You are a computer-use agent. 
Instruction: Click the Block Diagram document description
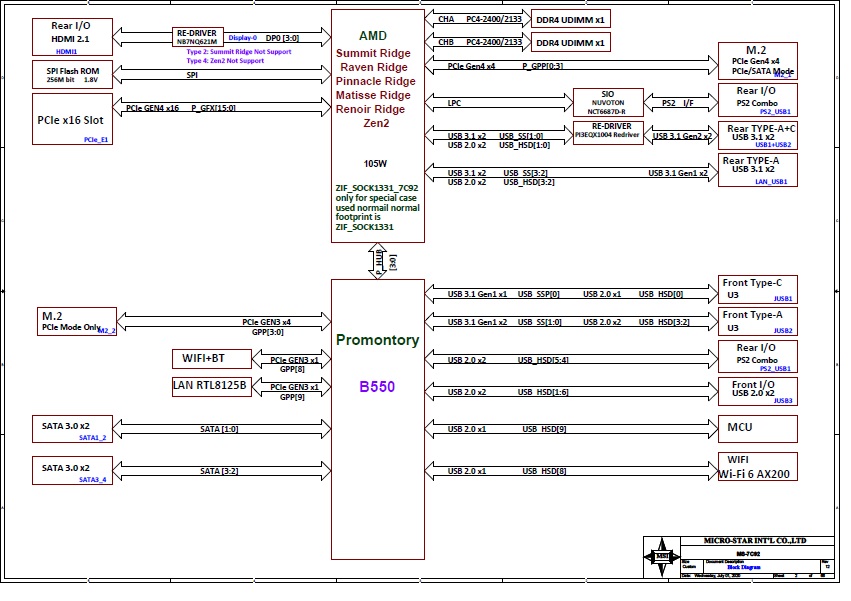point(744,567)
